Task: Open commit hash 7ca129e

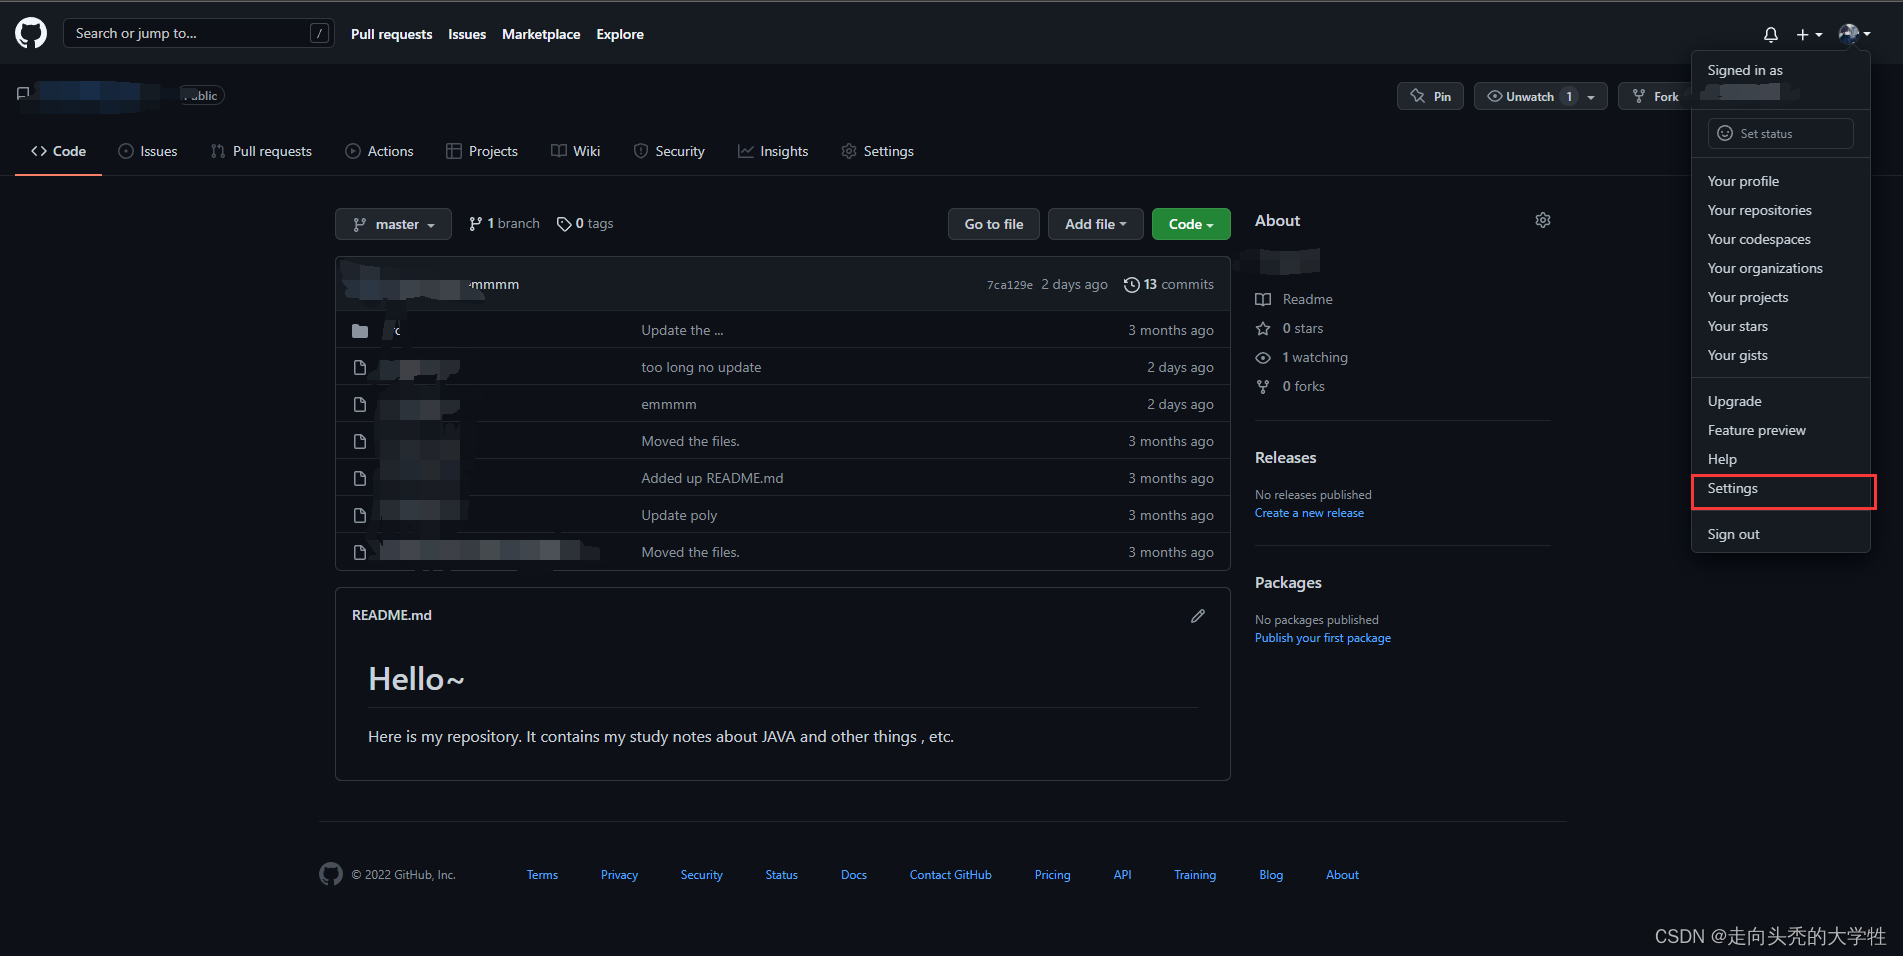Action: click(1009, 285)
